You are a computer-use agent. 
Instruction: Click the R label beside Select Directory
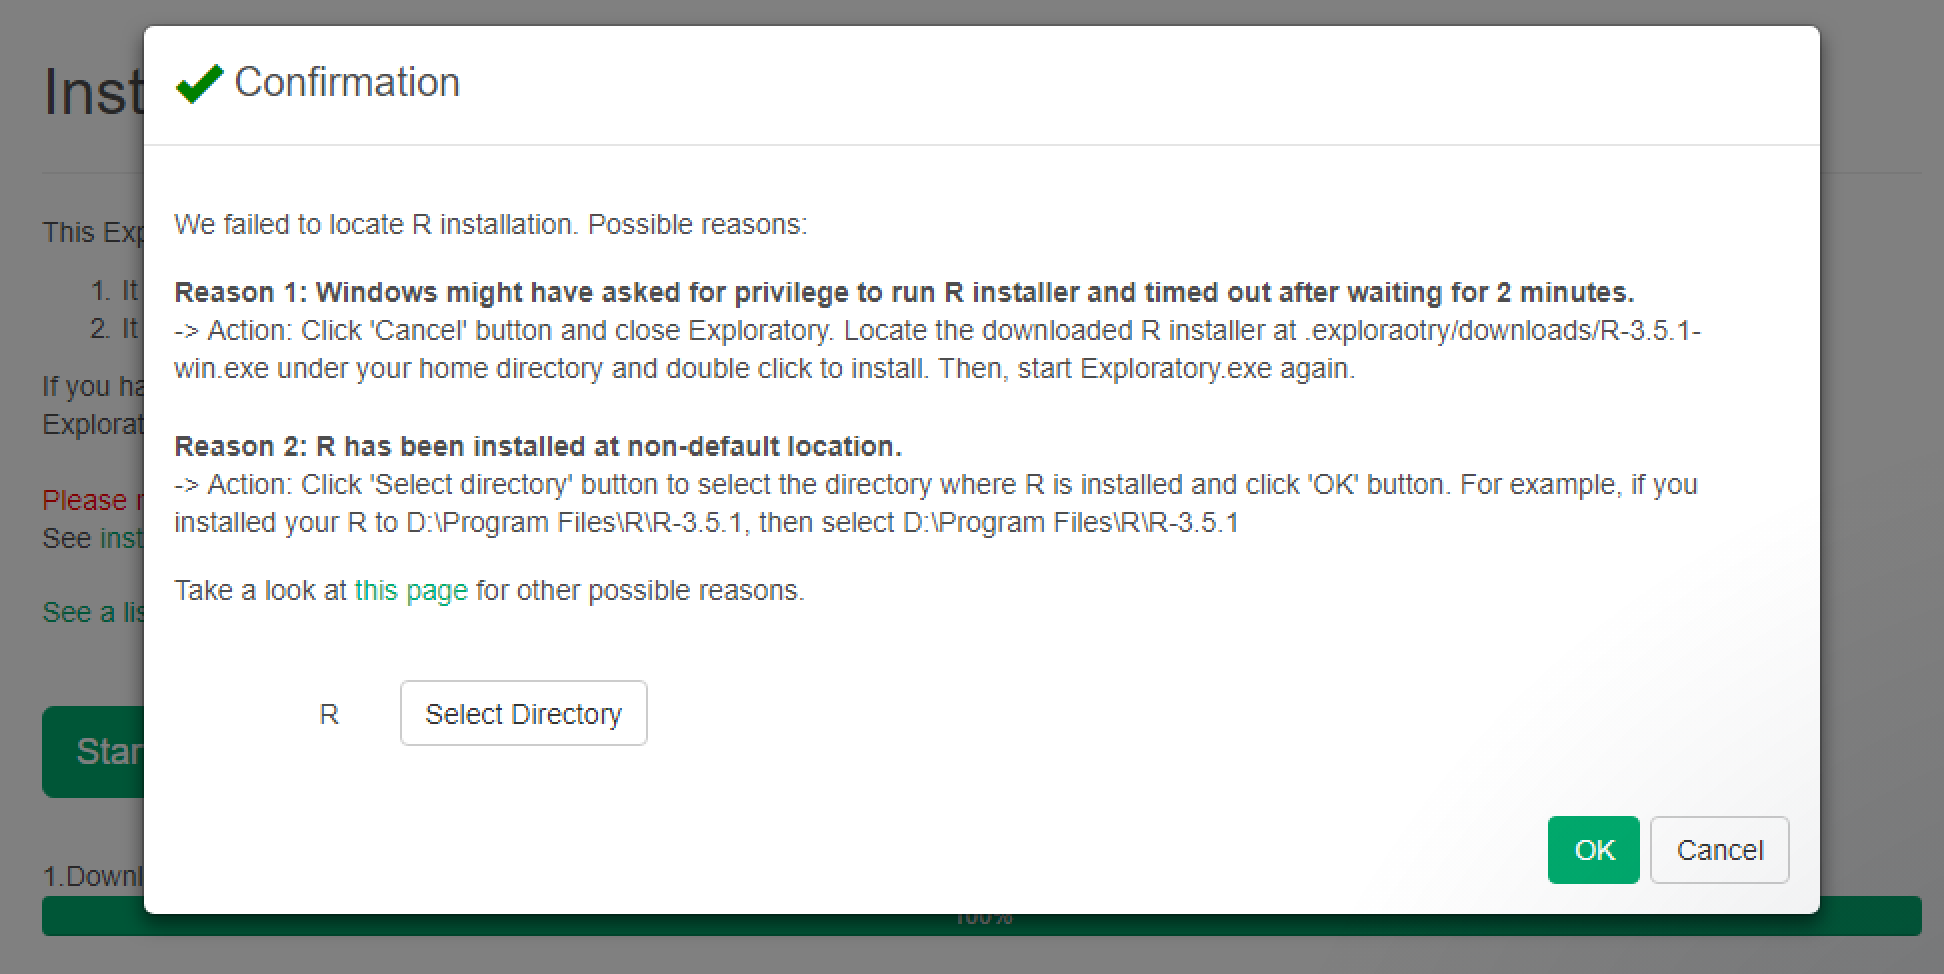coord(328,714)
